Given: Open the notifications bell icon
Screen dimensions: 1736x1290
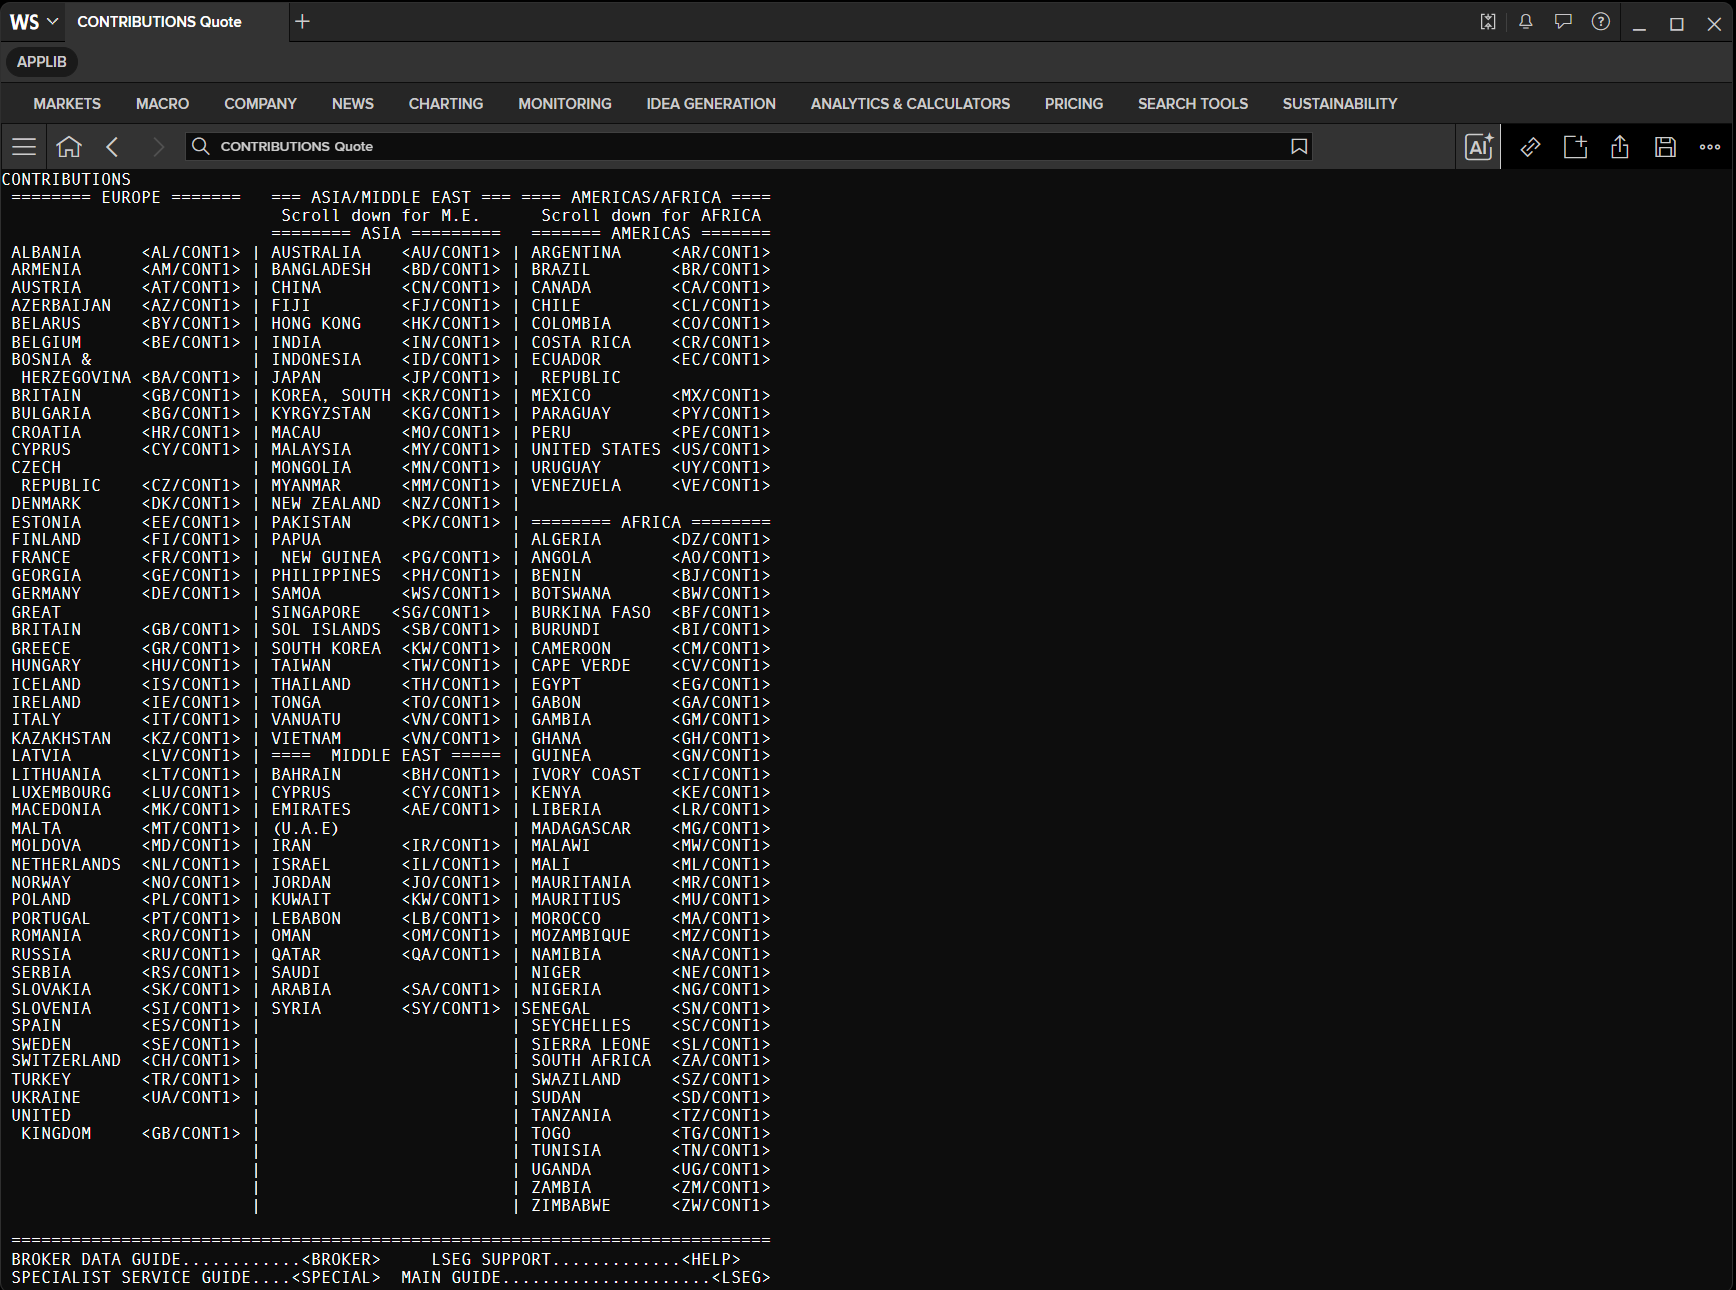Looking at the screenshot, I should point(1526,22).
